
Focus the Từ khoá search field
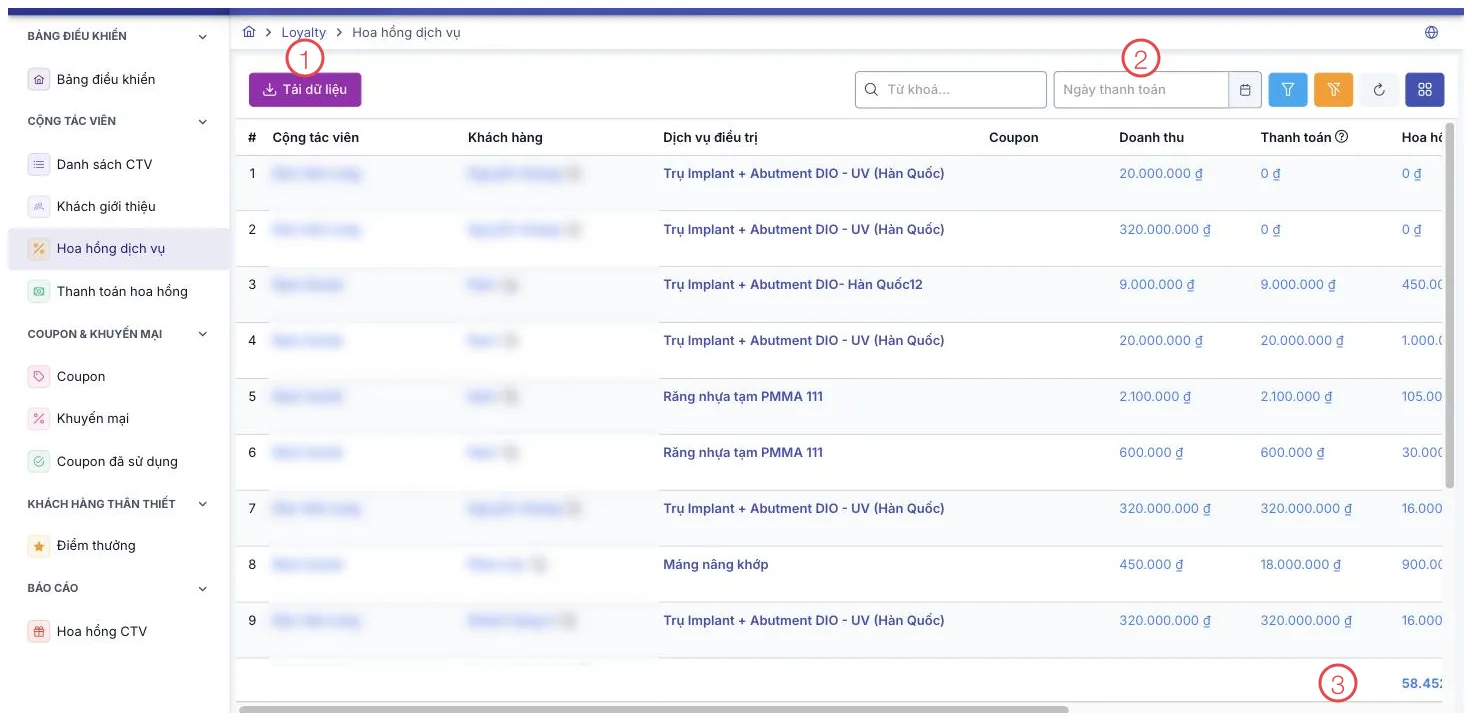coord(951,90)
